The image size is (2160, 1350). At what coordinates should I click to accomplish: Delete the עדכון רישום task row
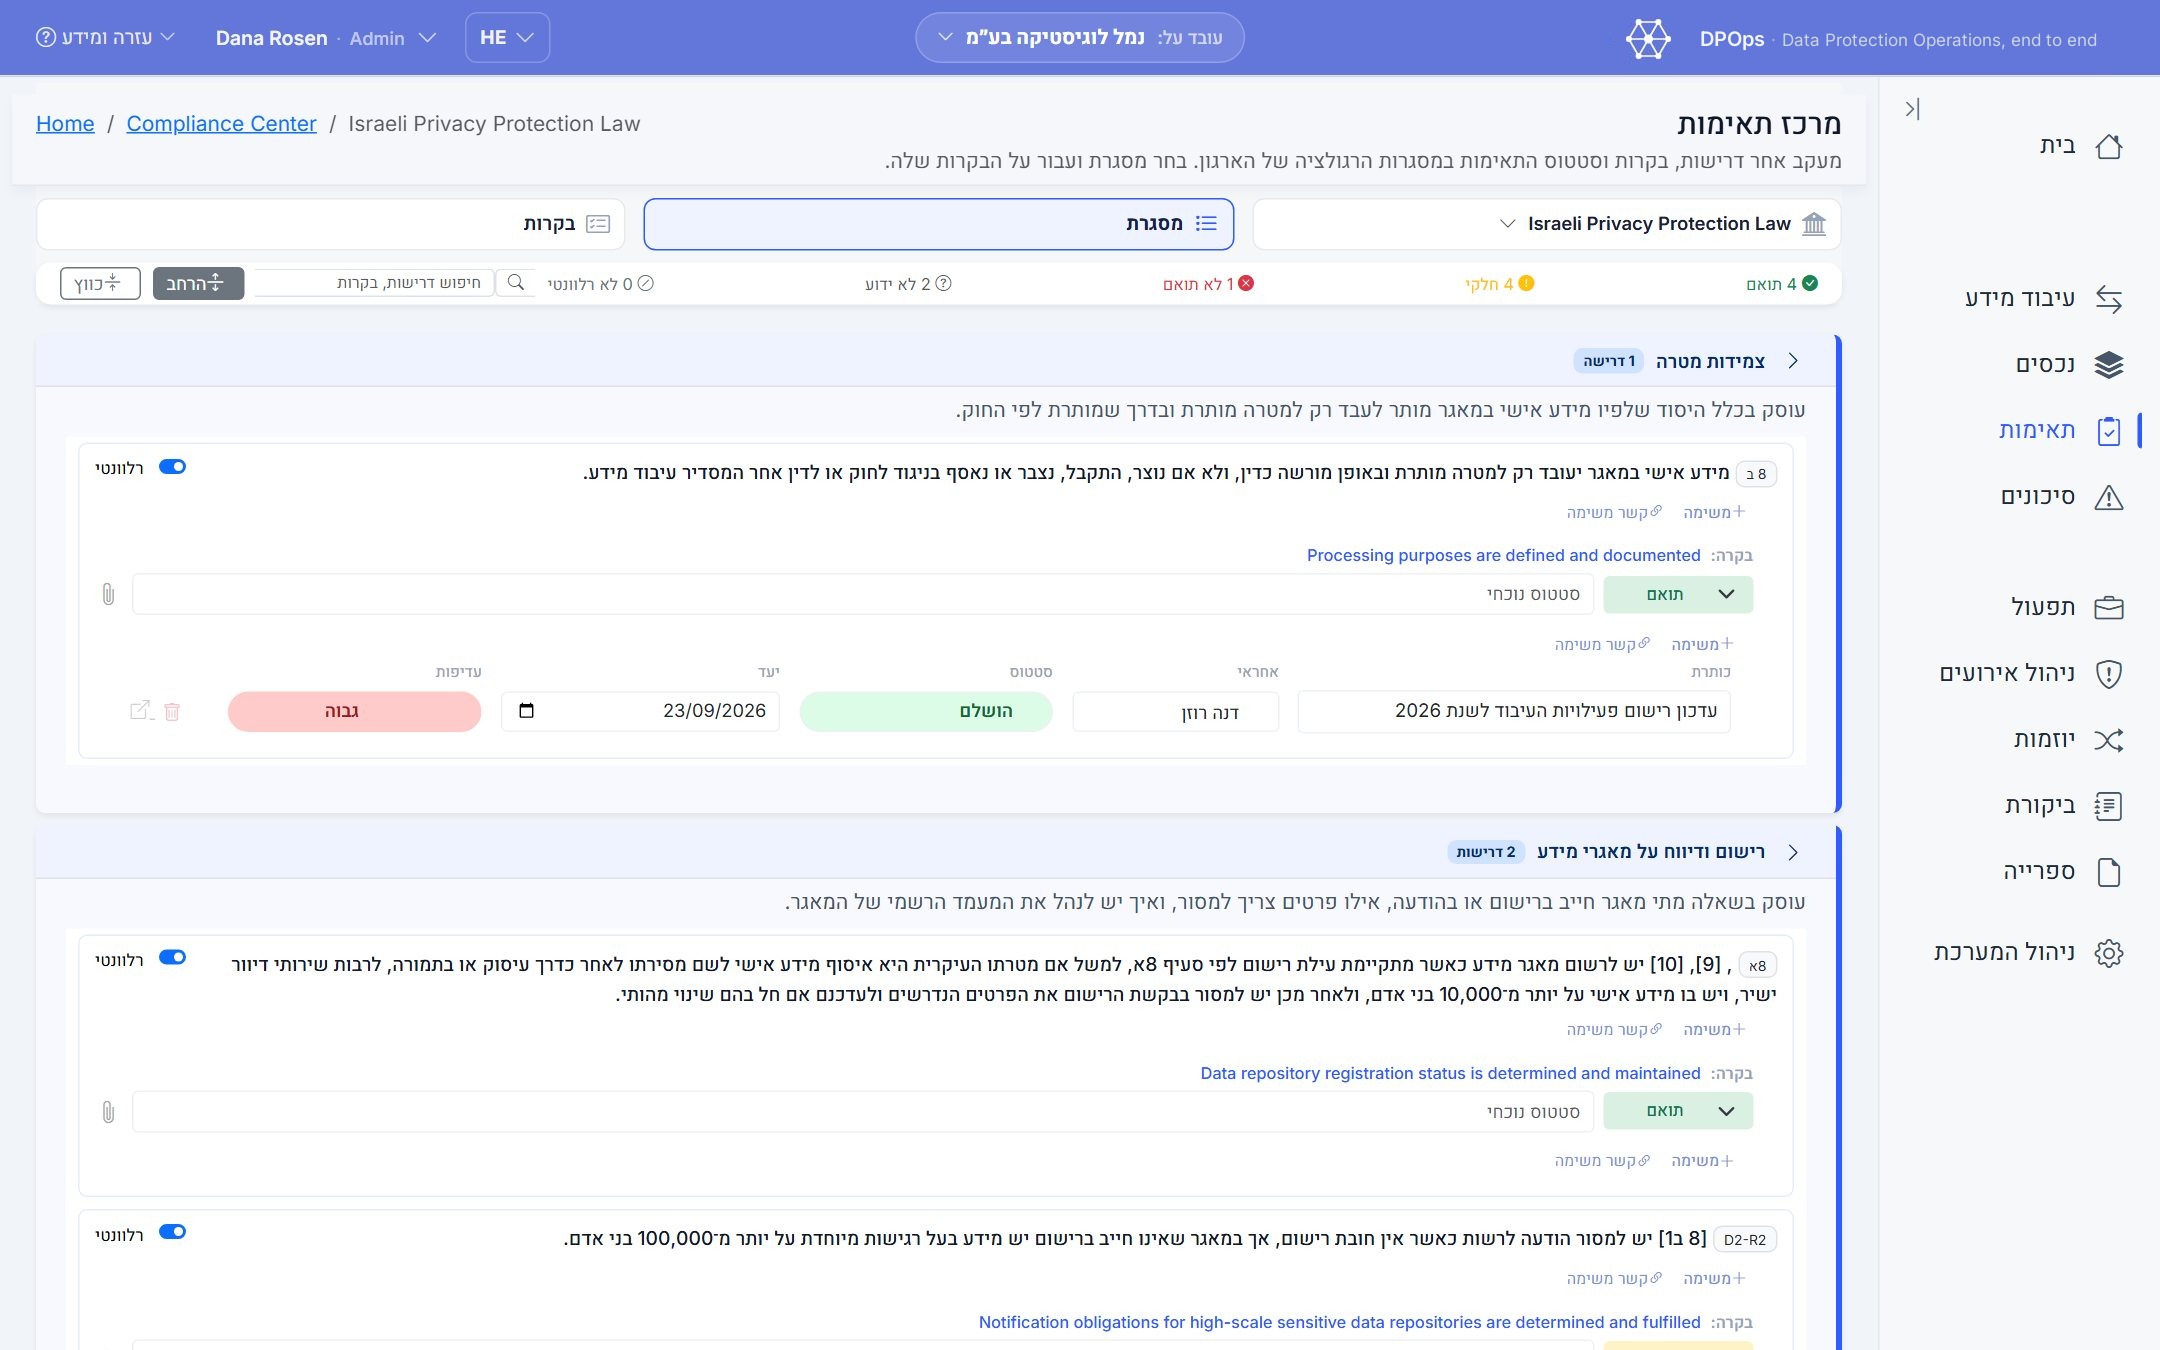pyautogui.click(x=172, y=712)
